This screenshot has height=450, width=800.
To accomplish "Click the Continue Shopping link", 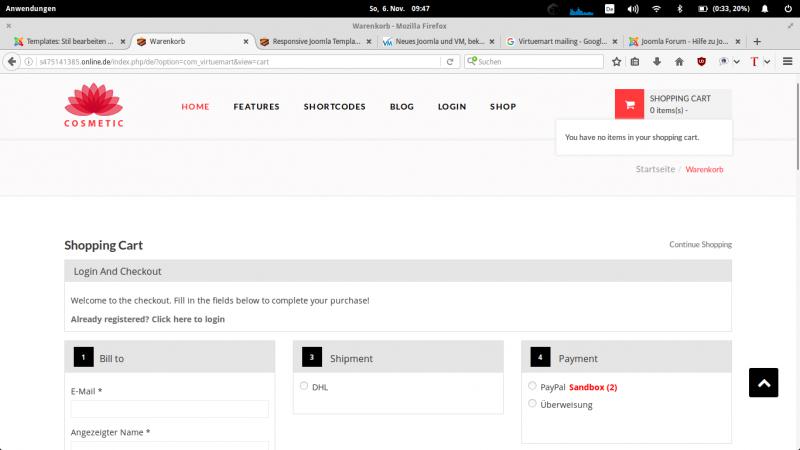I will coord(700,245).
